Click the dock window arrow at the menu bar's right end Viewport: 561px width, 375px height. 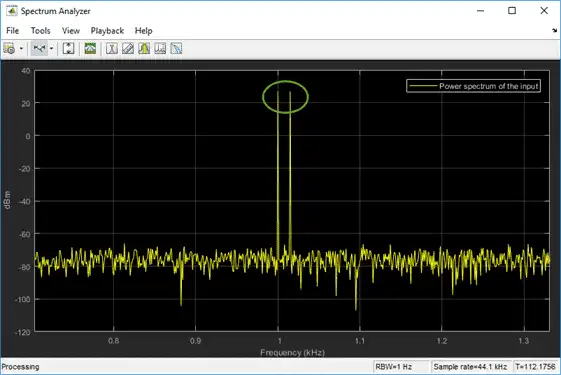[x=554, y=31]
